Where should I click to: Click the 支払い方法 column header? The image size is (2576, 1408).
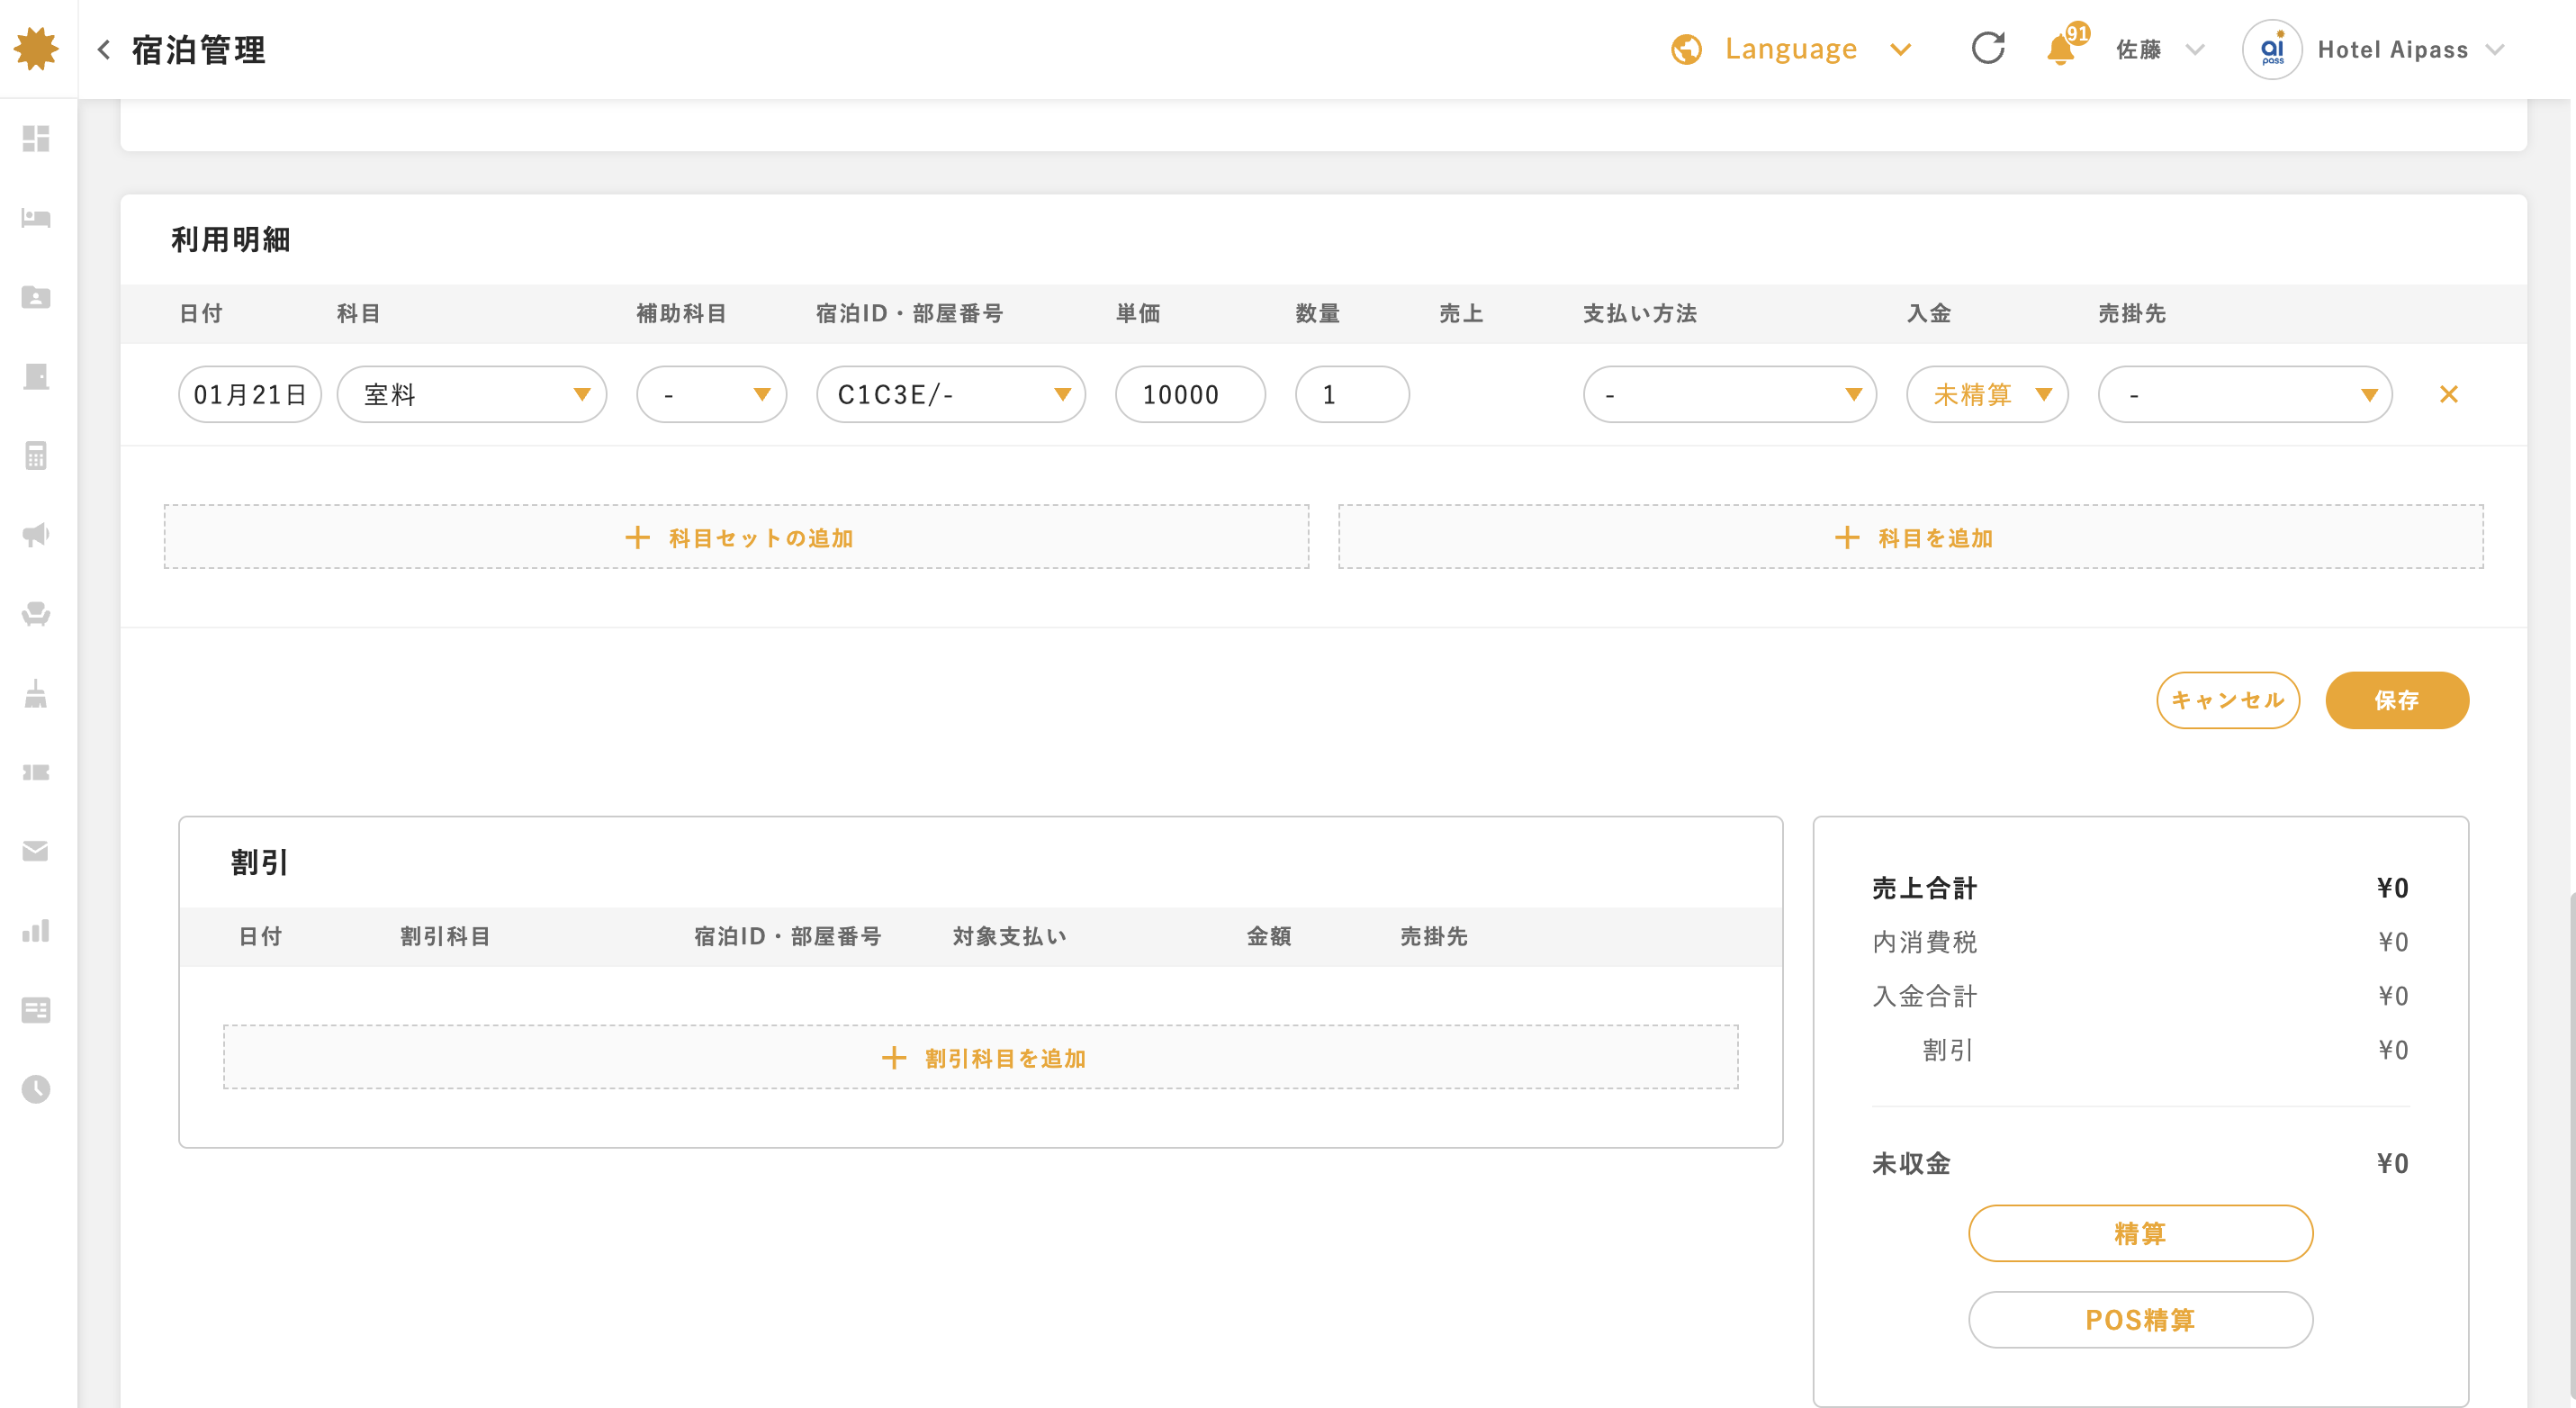pos(1640,313)
